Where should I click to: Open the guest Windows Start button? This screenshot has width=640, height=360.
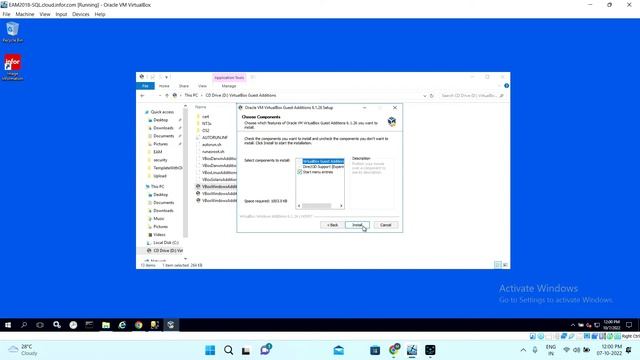pyautogui.click(x=8, y=325)
